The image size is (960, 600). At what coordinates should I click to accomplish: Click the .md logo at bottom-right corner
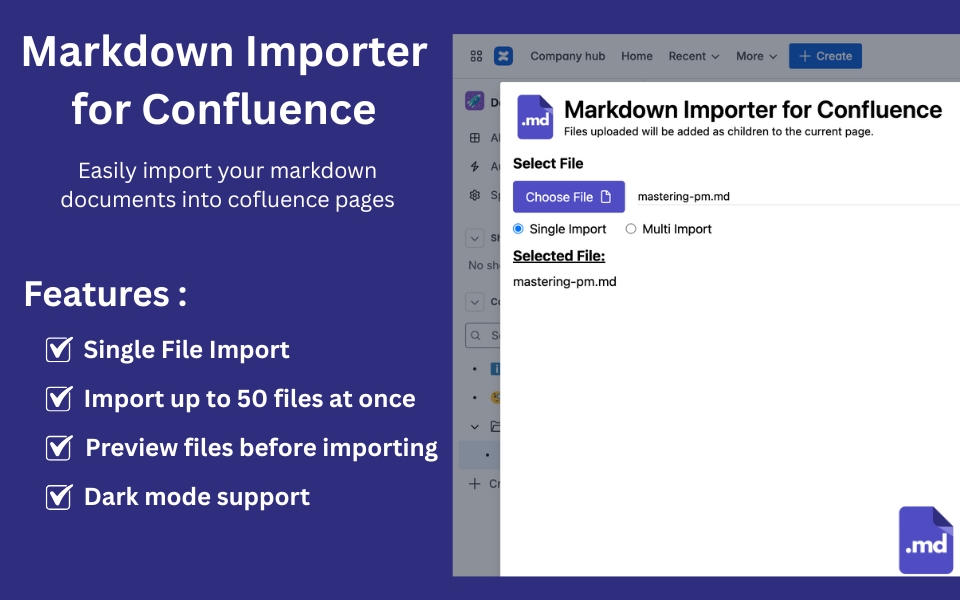(925, 542)
